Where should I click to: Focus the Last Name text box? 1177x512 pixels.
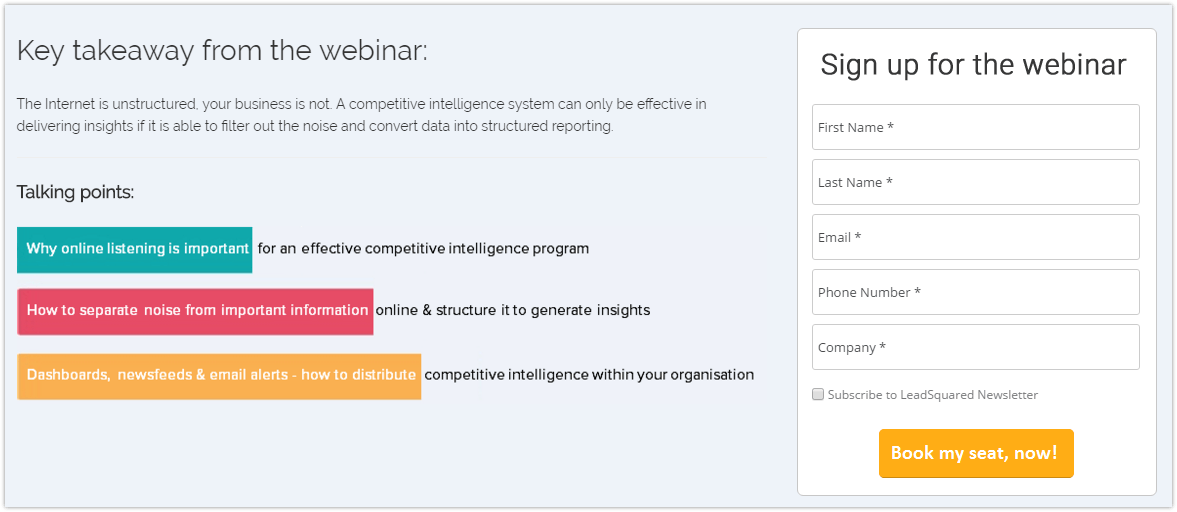[x=975, y=182]
